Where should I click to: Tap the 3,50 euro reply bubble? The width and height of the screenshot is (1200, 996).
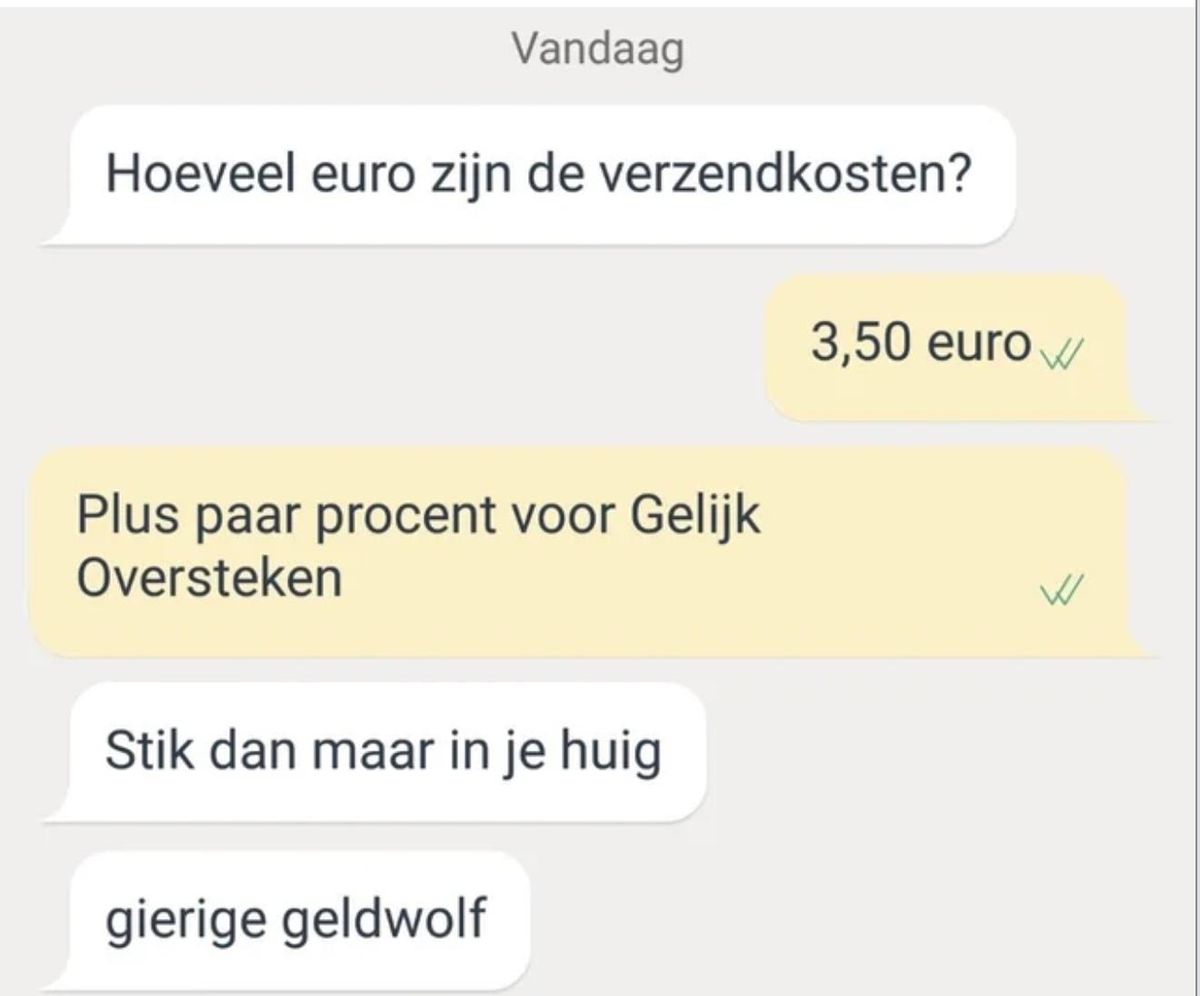(955, 348)
